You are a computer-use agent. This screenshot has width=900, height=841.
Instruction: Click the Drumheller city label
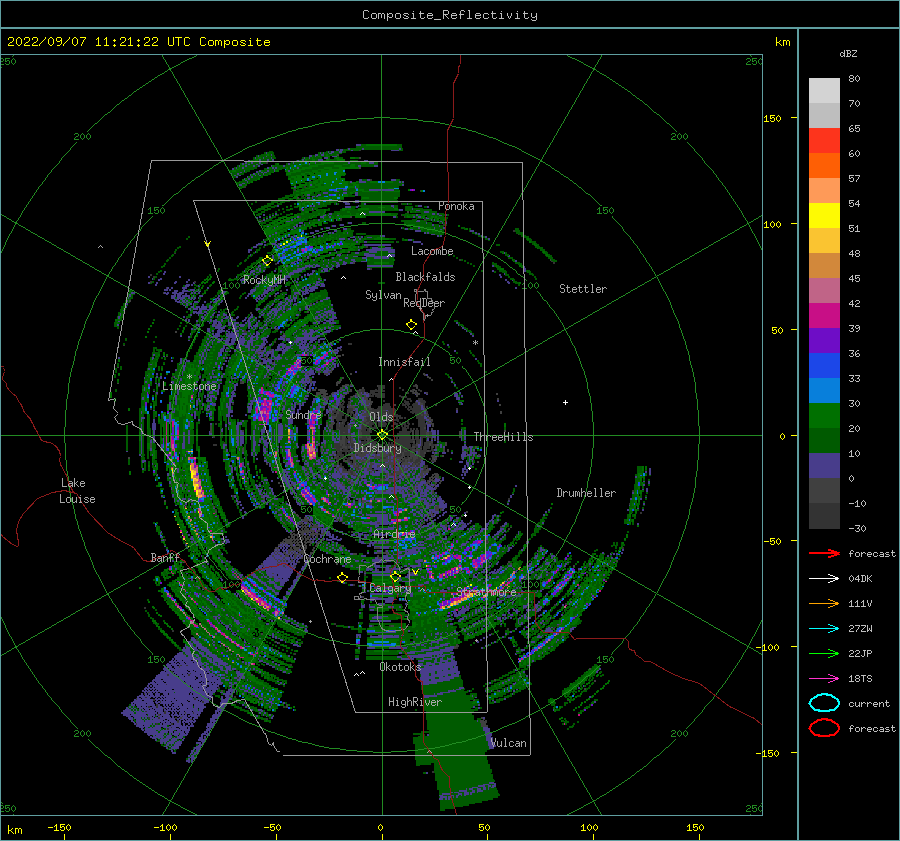point(586,493)
